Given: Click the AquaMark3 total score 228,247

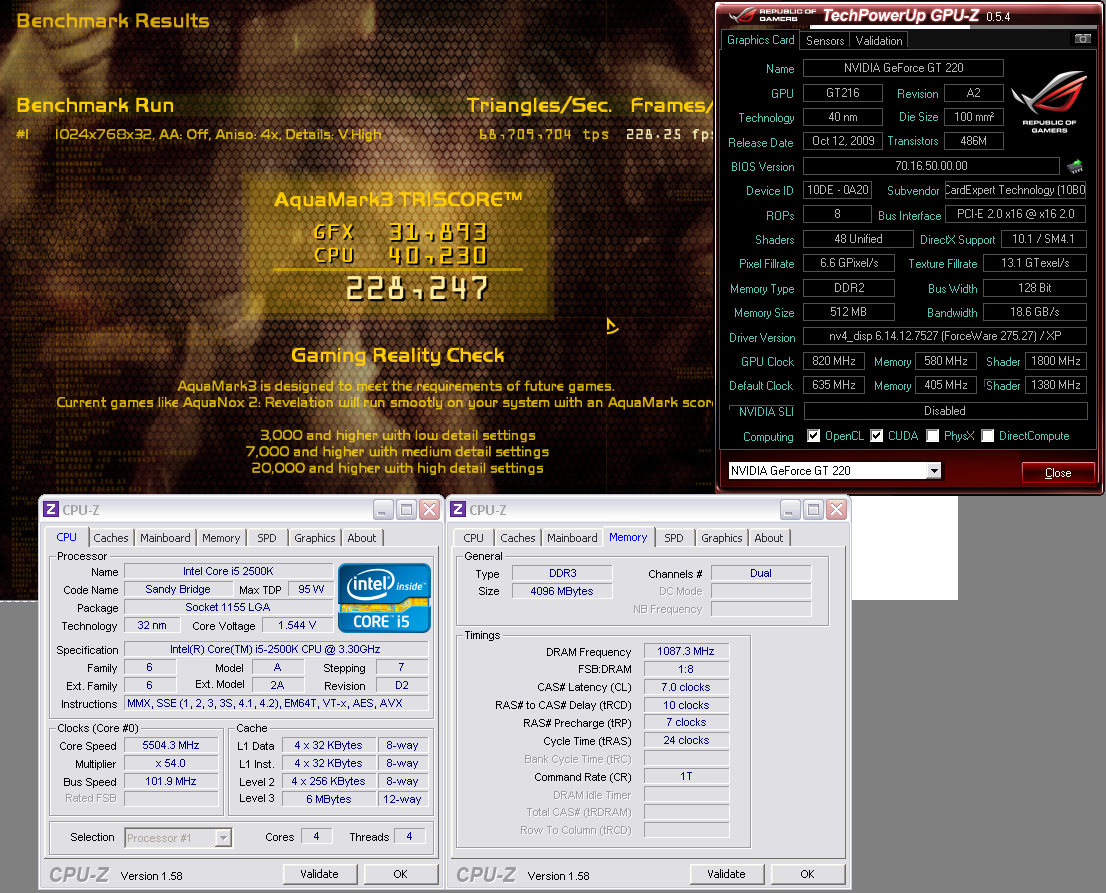Looking at the screenshot, I should pyautogui.click(x=417, y=288).
